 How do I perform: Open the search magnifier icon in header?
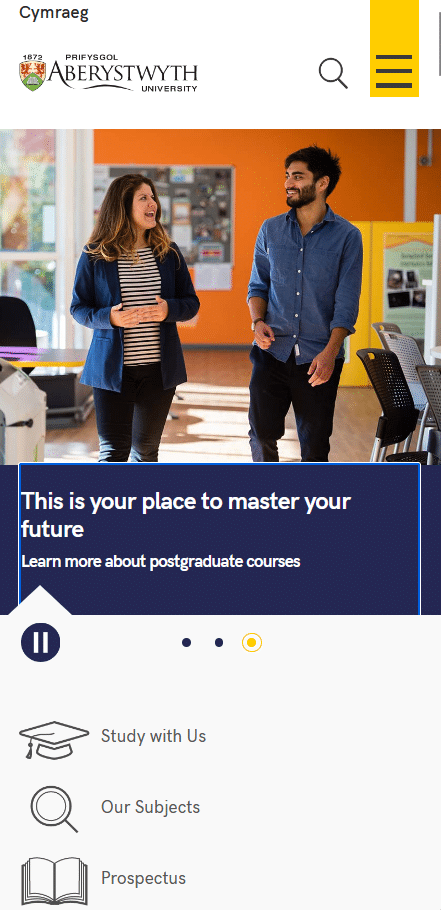333,74
